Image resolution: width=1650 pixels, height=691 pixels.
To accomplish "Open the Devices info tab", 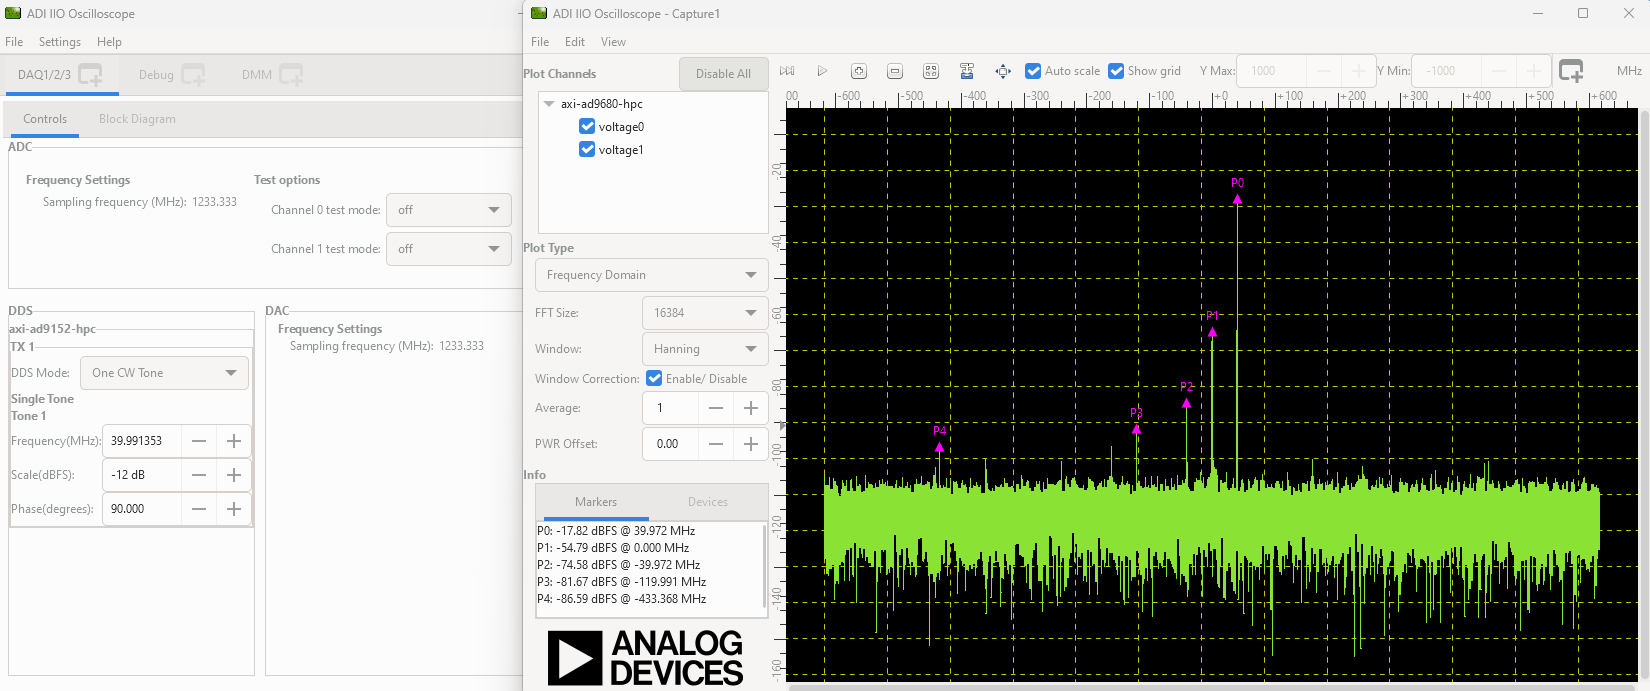I will coord(708,502).
